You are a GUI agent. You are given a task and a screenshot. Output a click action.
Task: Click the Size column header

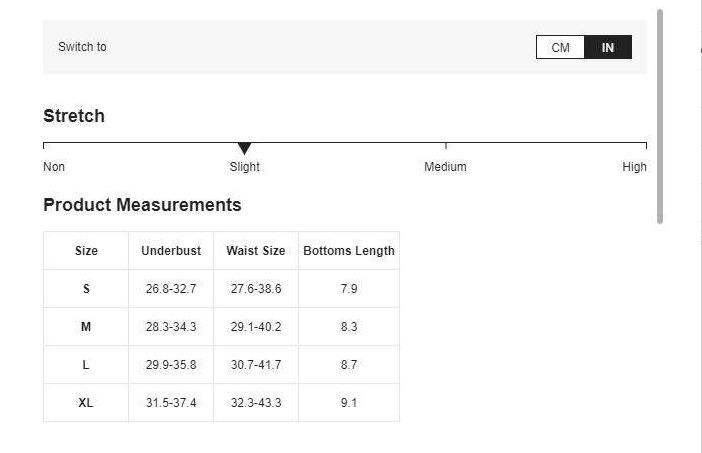[x=86, y=251]
